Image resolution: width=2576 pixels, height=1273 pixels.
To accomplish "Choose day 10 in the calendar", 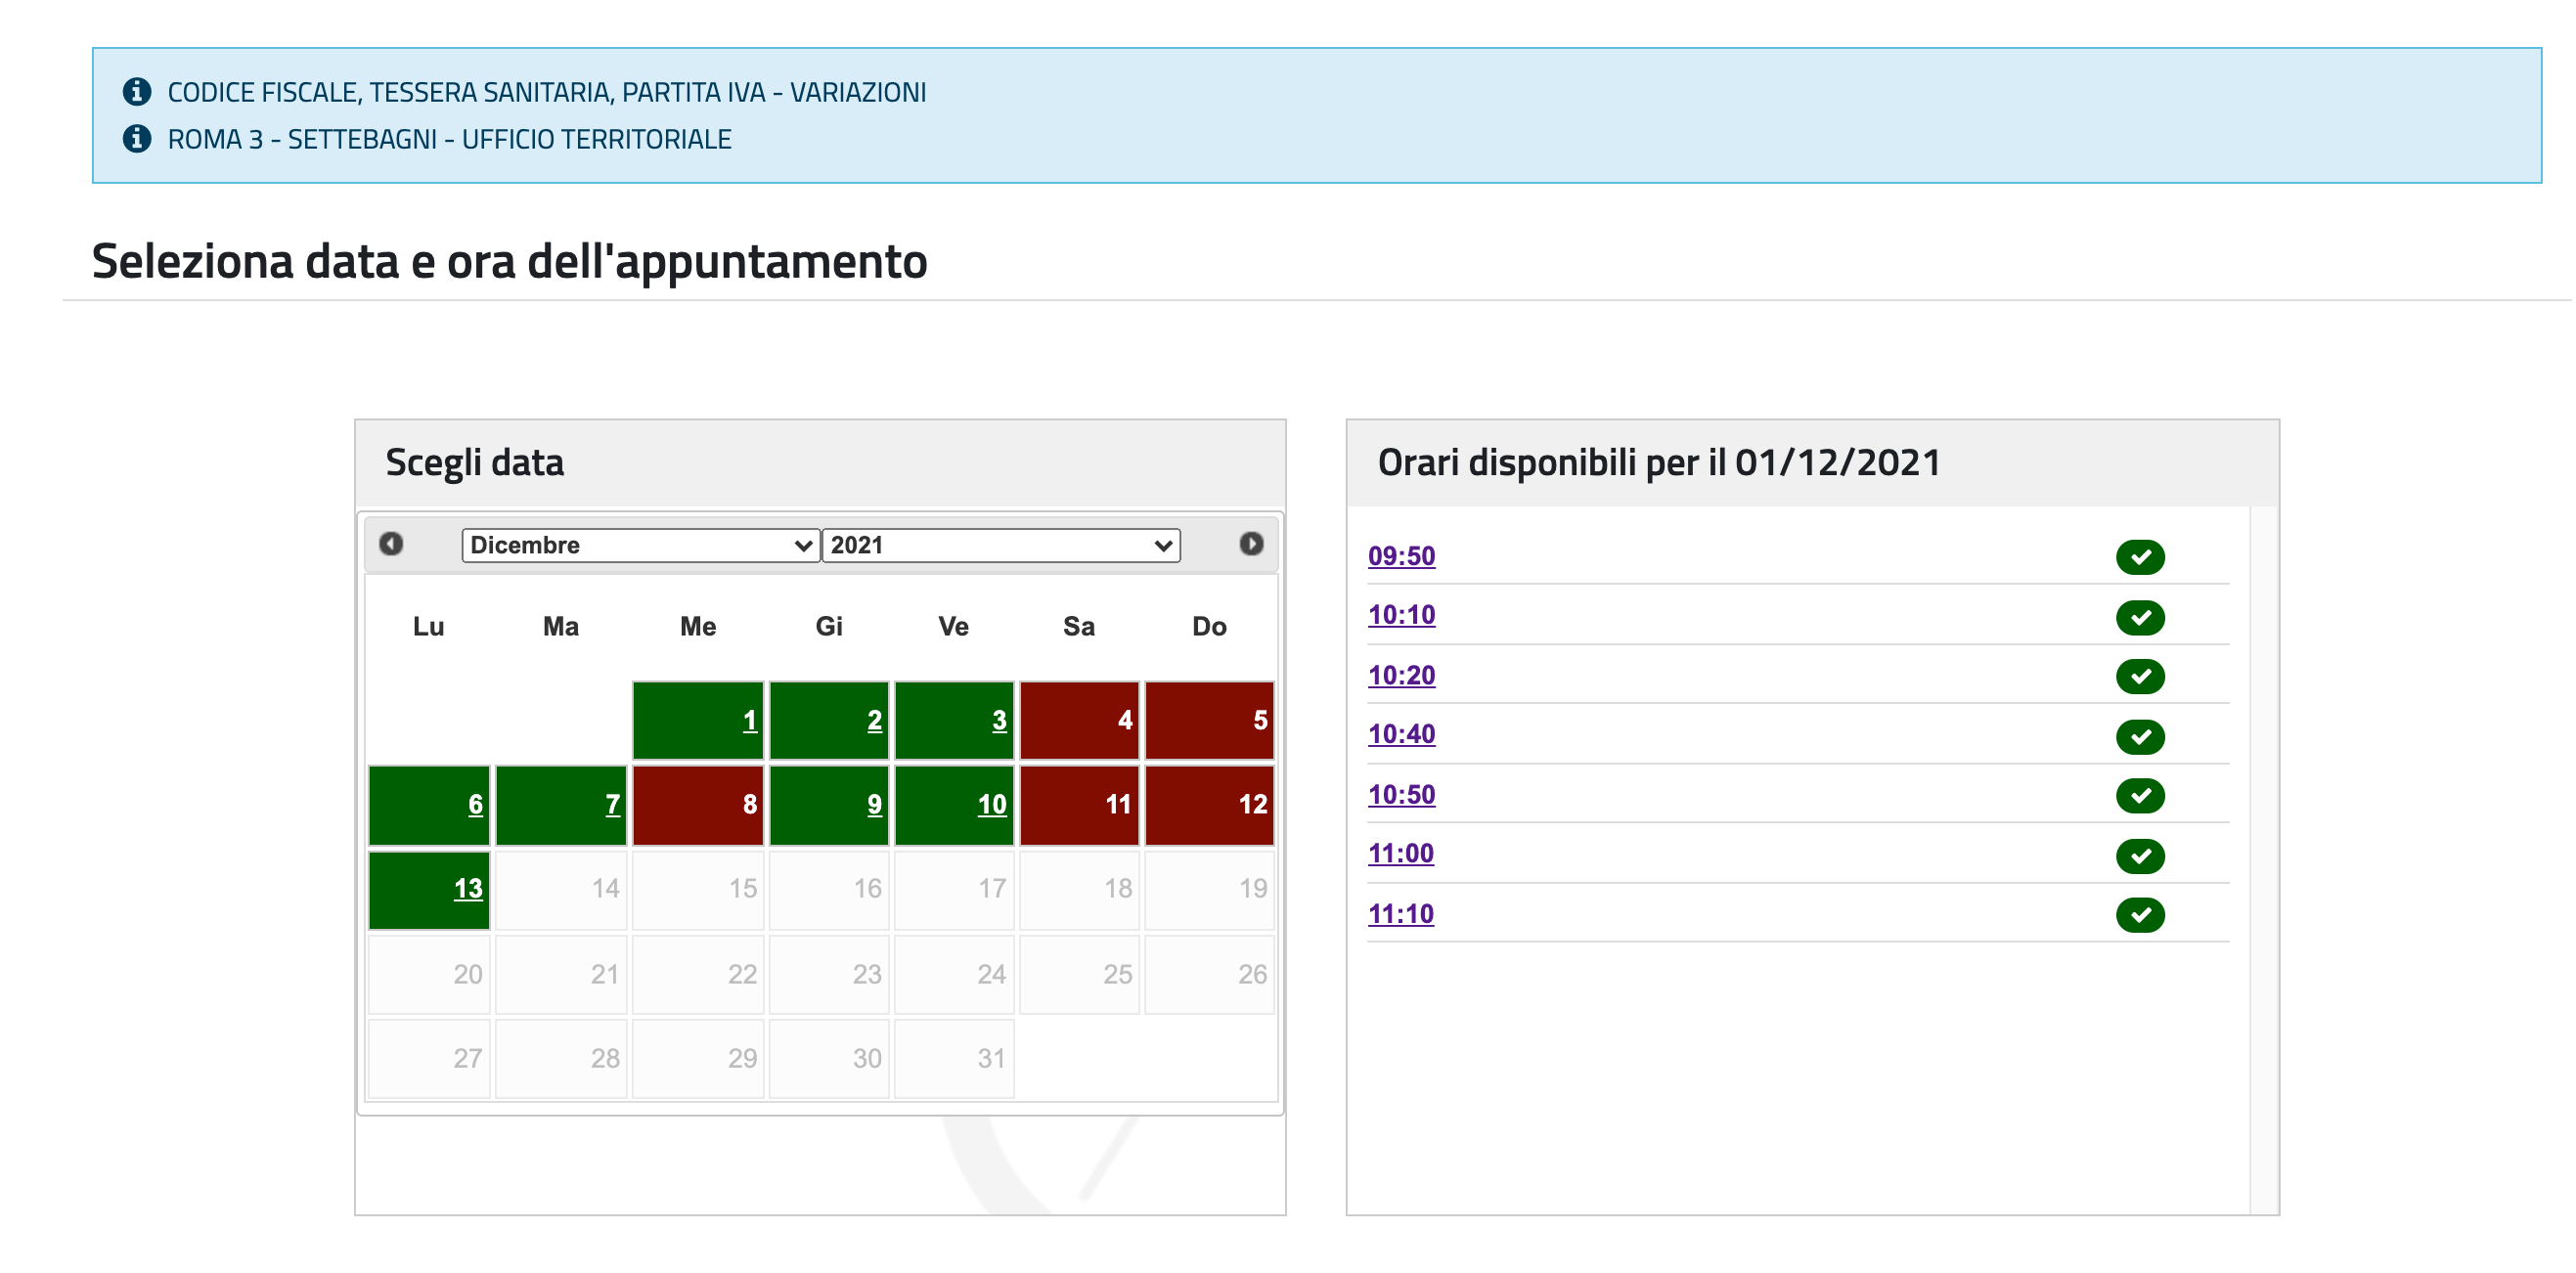I will pyautogui.click(x=954, y=805).
